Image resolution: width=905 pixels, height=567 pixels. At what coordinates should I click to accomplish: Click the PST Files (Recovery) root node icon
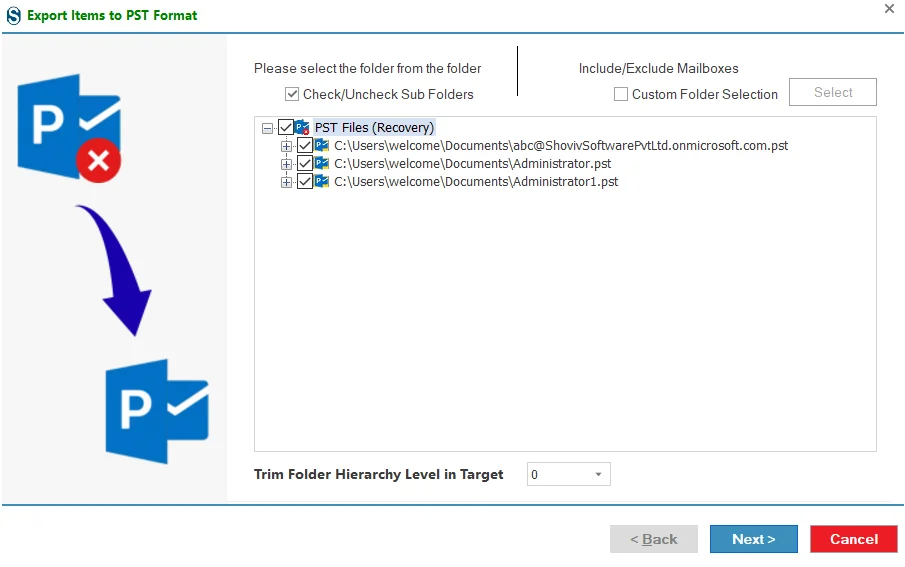(x=302, y=128)
